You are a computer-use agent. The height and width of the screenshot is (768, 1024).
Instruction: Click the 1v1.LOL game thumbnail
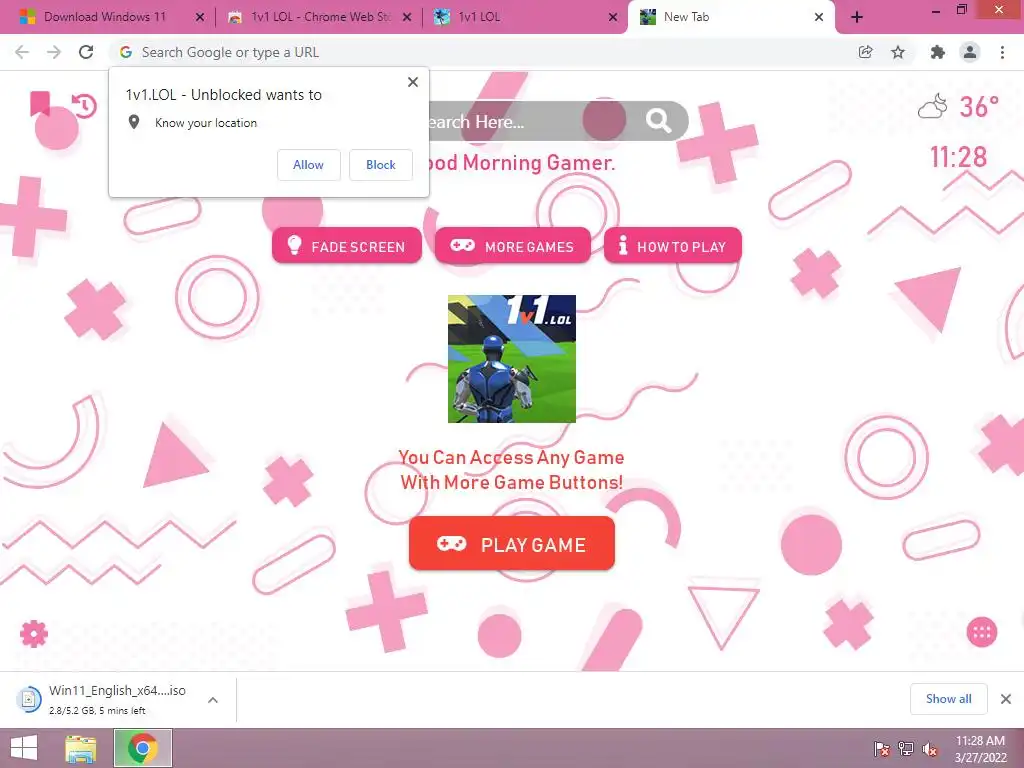[512, 359]
